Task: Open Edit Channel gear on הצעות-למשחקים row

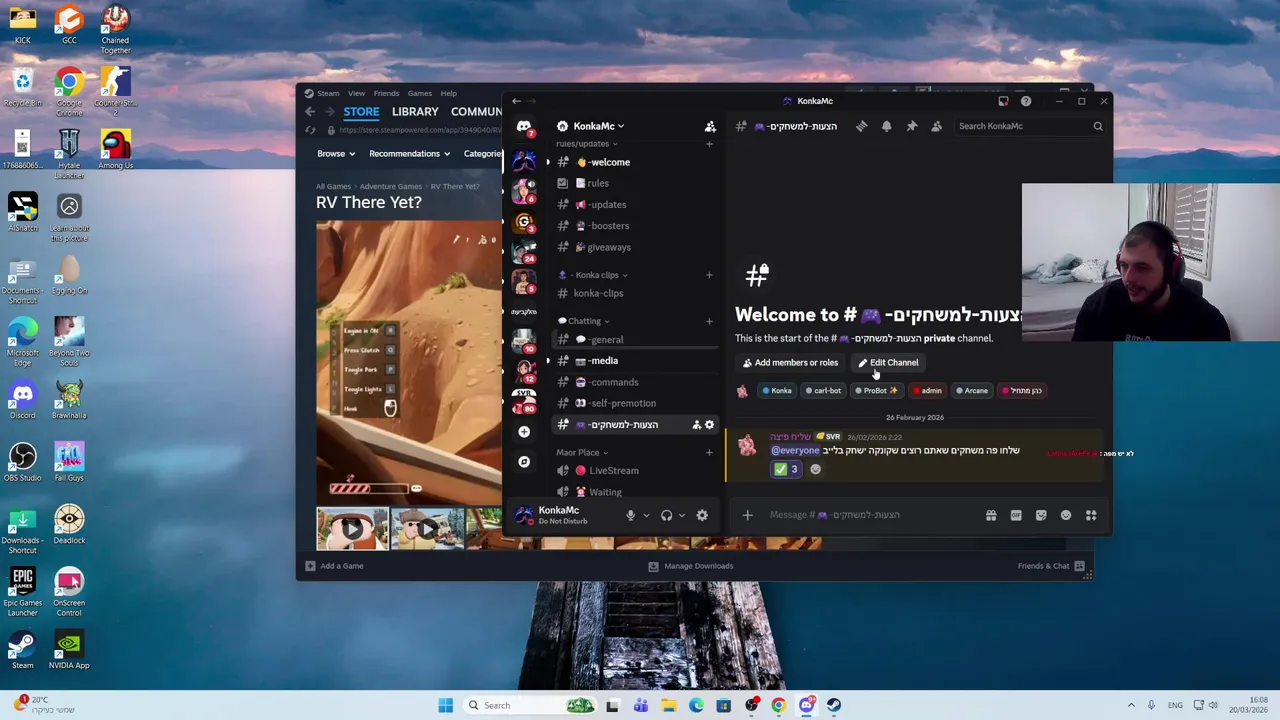Action: click(710, 425)
